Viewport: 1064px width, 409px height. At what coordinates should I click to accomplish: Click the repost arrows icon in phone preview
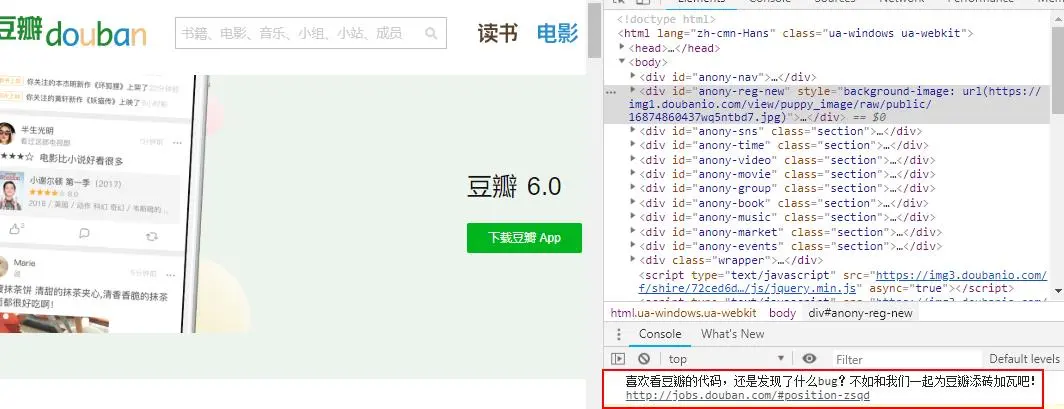(152, 236)
